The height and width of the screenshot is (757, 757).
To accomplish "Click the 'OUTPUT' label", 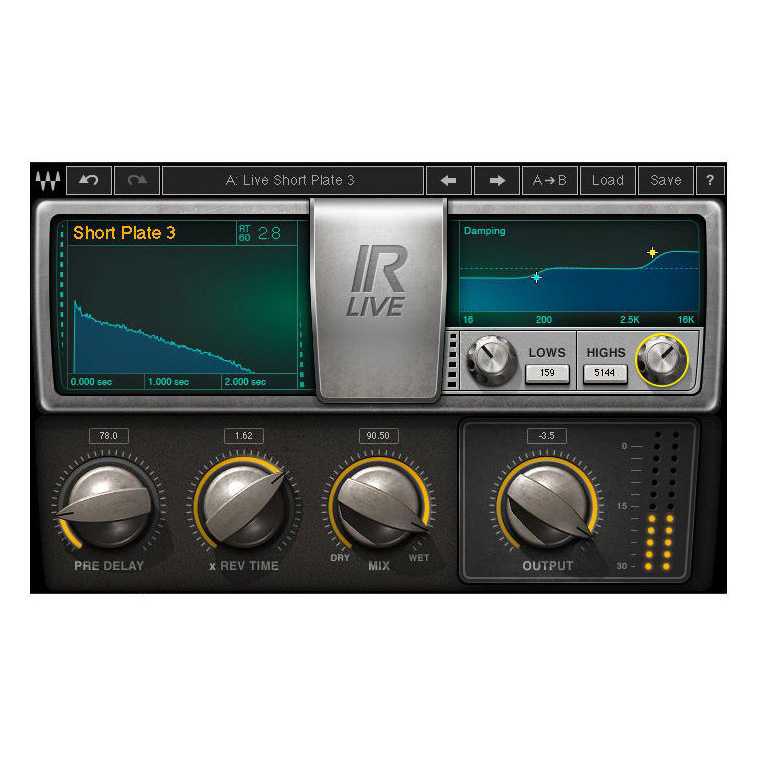I will (547, 566).
